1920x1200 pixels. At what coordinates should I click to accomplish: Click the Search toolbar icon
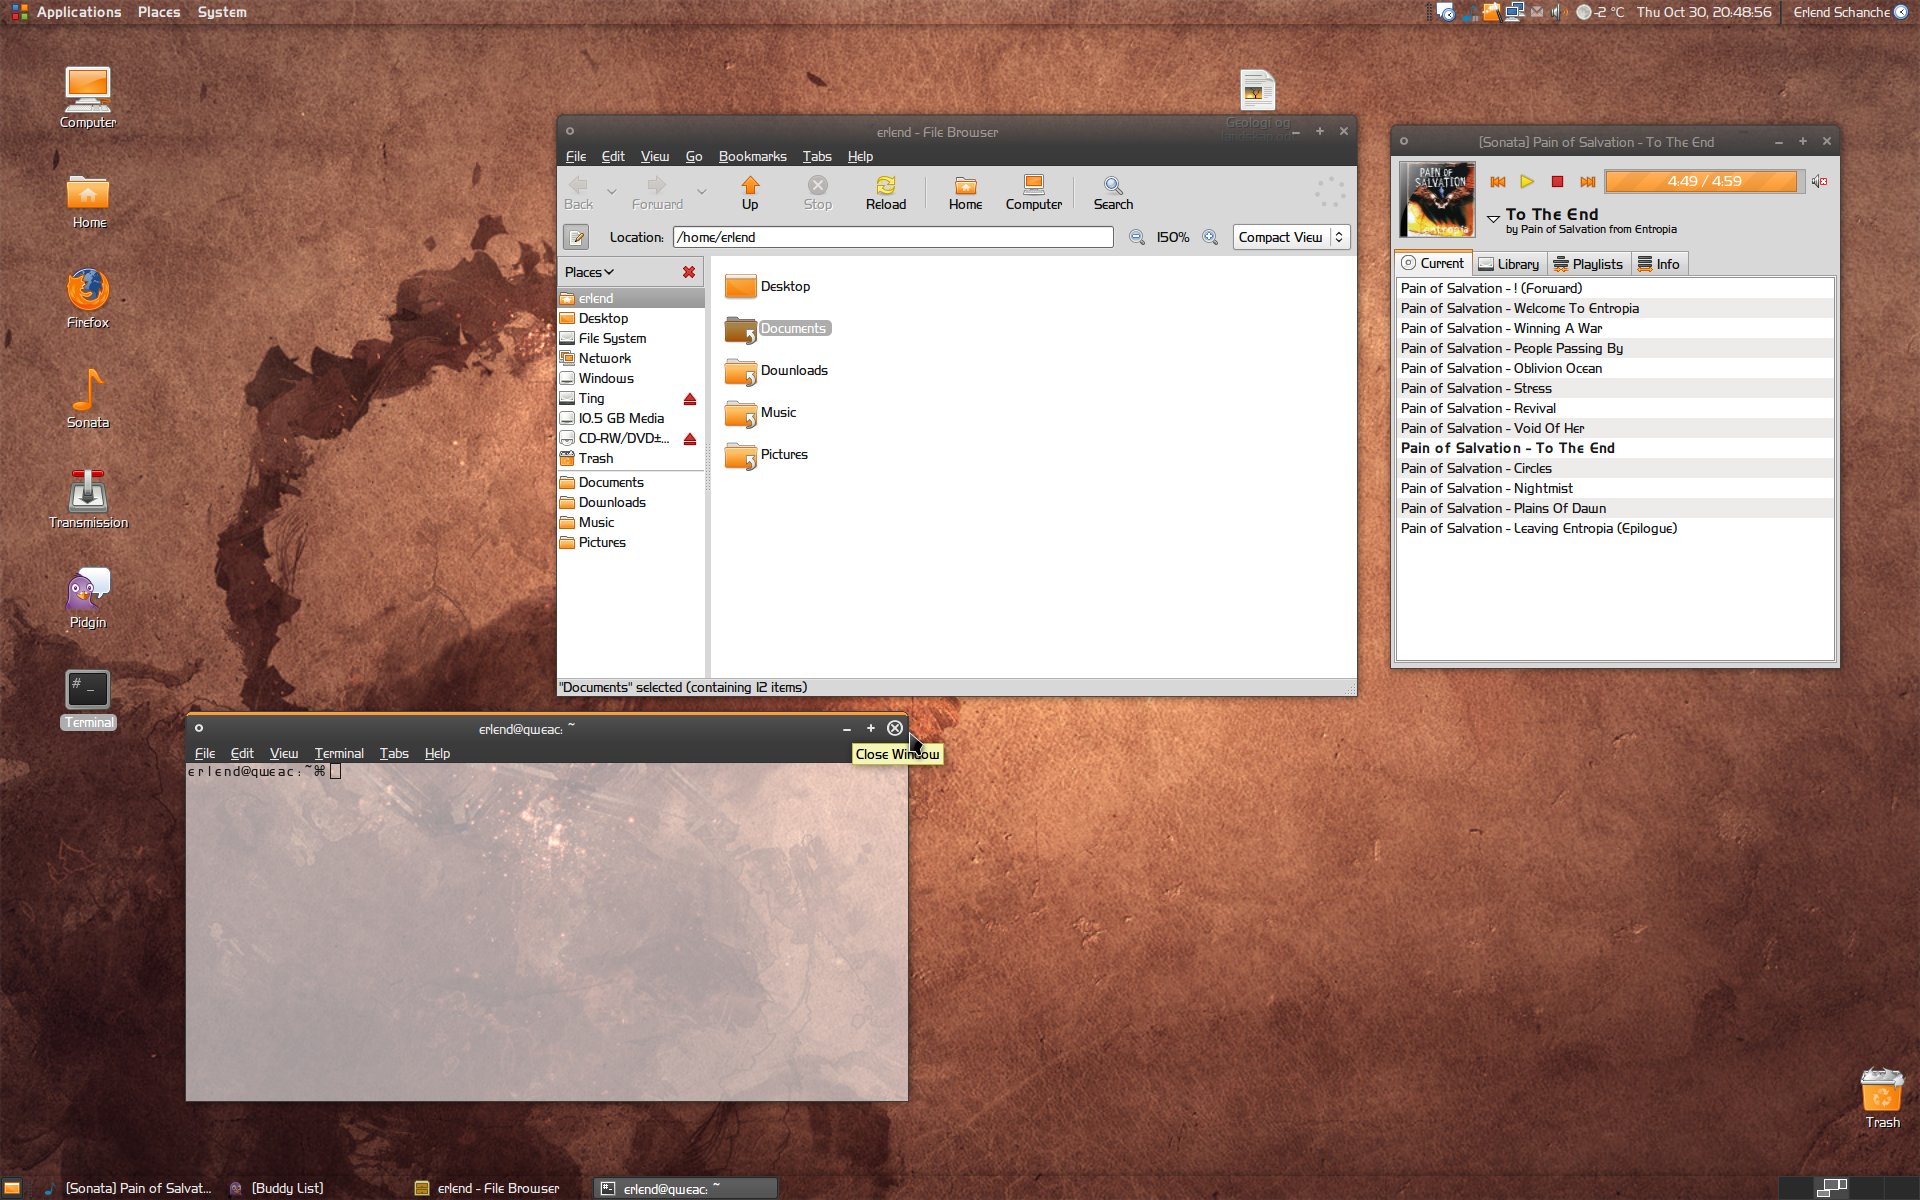1113,193
